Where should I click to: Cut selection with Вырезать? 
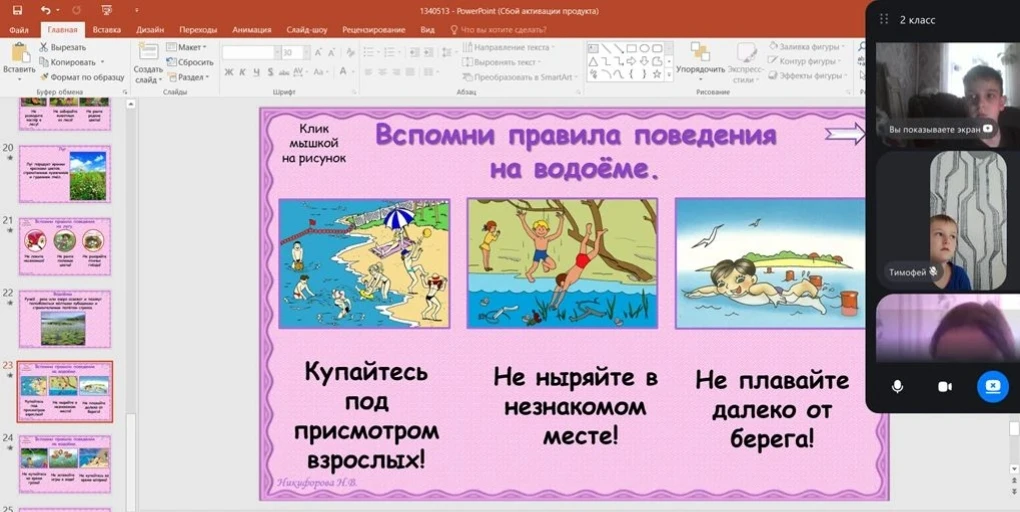point(62,47)
